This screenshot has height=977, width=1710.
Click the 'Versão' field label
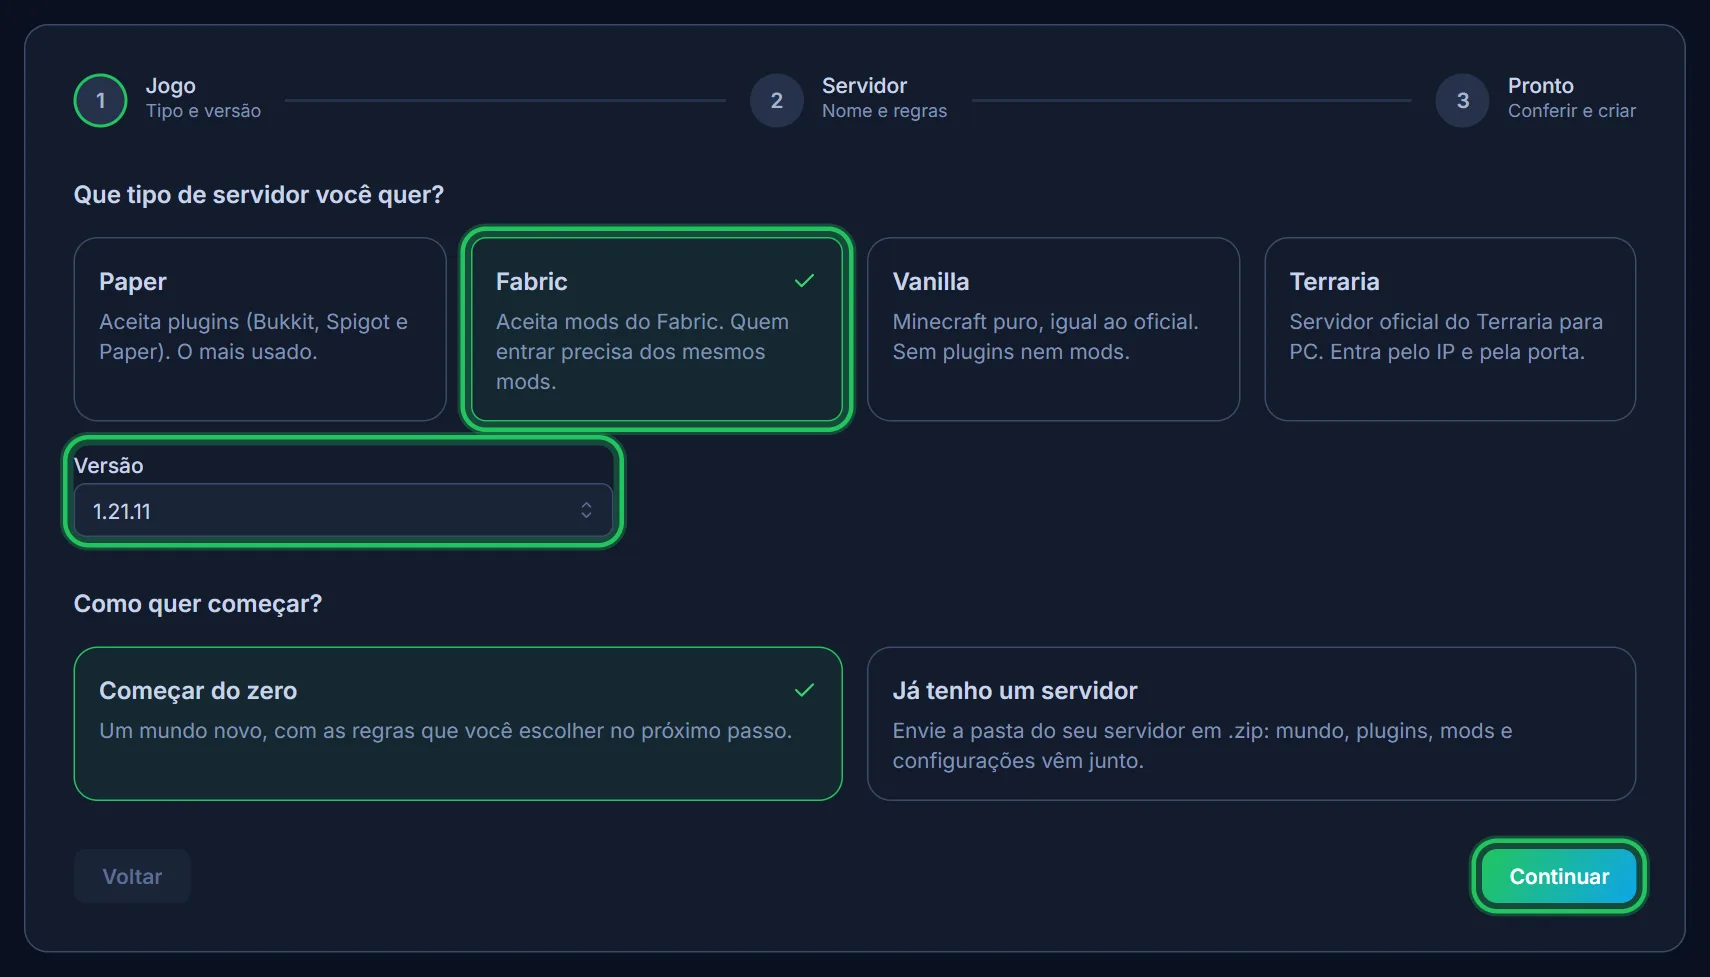click(x=109, y=466)
